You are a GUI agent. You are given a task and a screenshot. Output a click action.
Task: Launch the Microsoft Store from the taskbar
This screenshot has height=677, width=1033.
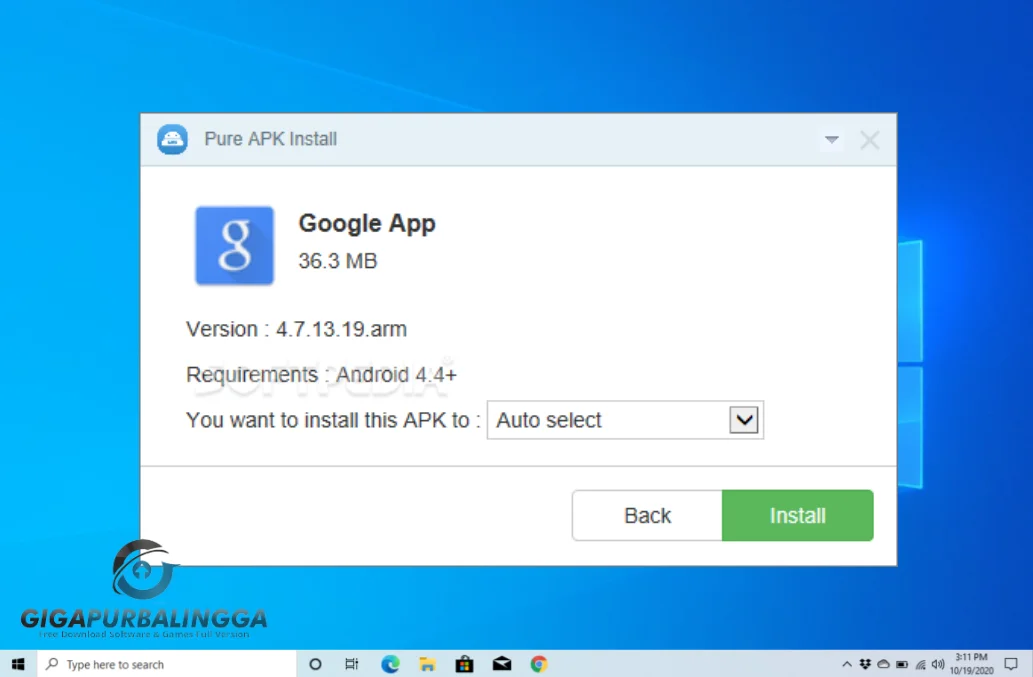pyautogui.click(x=464, y=663)
